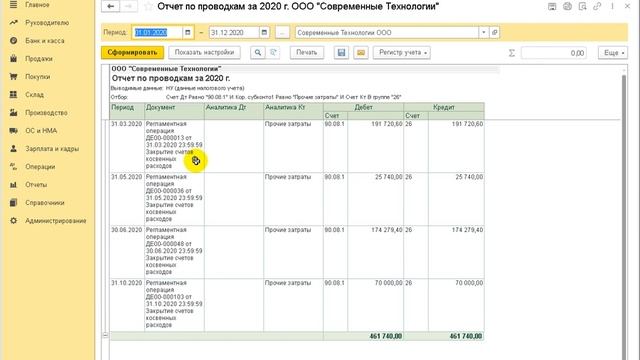The width and height of the screenshot is (640, 360).
Task: Select the Покупки menu item
Action: (x=38, y=77)
